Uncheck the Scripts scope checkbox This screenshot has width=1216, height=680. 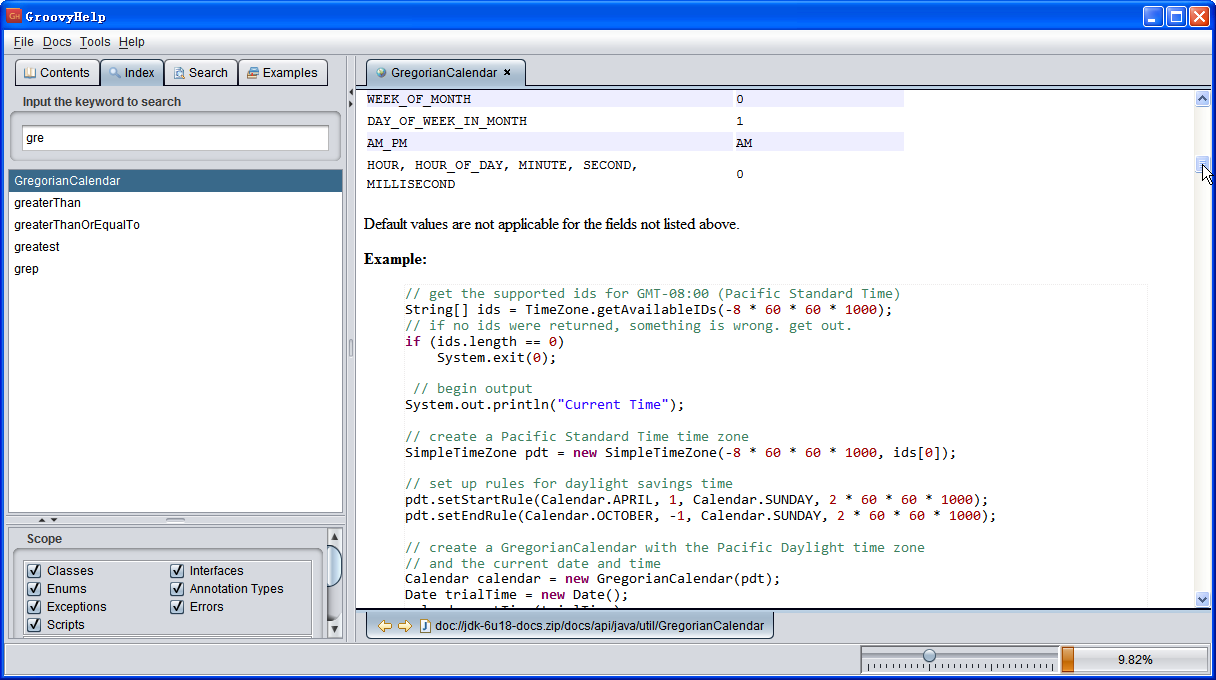click(x=34, y=625)
